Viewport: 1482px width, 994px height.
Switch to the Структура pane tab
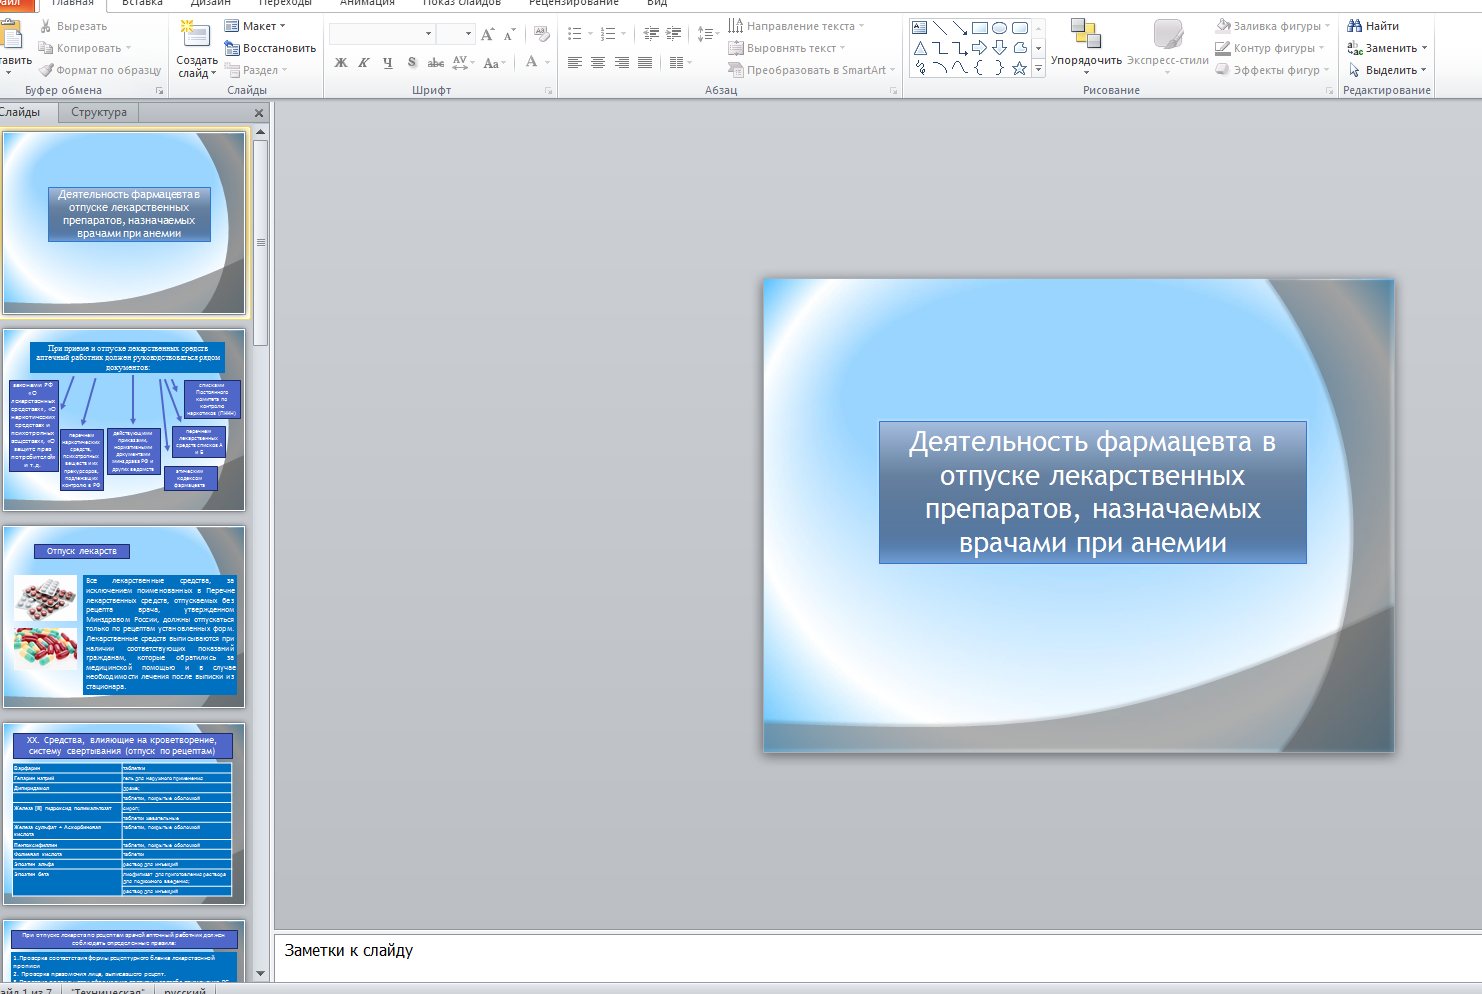tap(99, 112)
